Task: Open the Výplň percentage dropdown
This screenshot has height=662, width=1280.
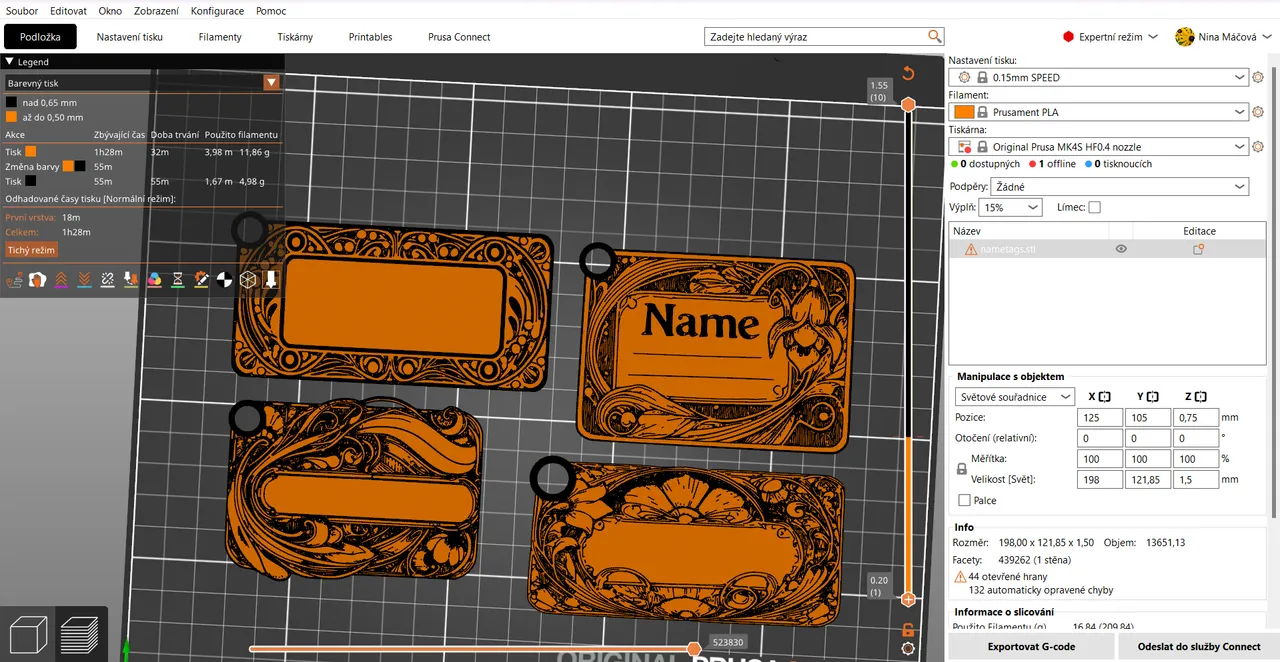Action: coord(1010,207)
